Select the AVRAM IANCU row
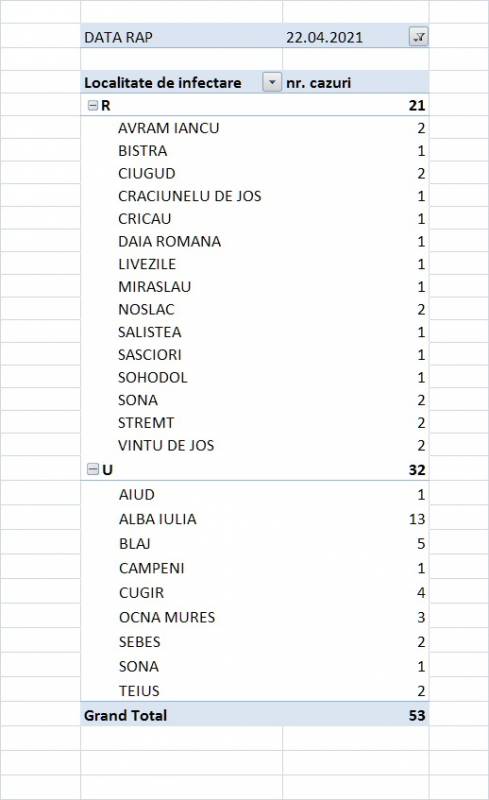 [255, 128]
